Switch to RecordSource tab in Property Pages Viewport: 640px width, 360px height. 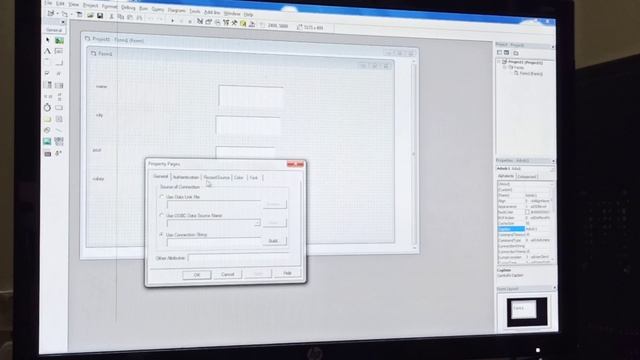(217, 178)
